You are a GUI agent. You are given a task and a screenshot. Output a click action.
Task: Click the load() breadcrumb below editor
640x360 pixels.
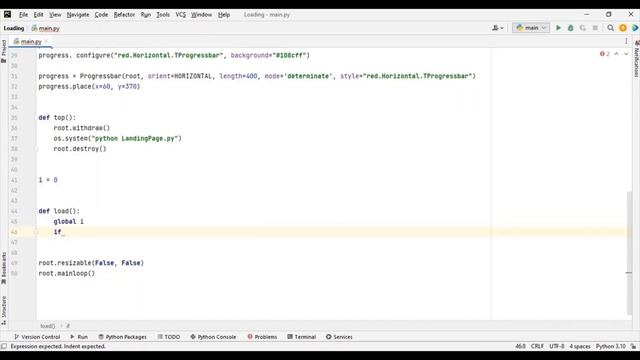click(47, 326)
